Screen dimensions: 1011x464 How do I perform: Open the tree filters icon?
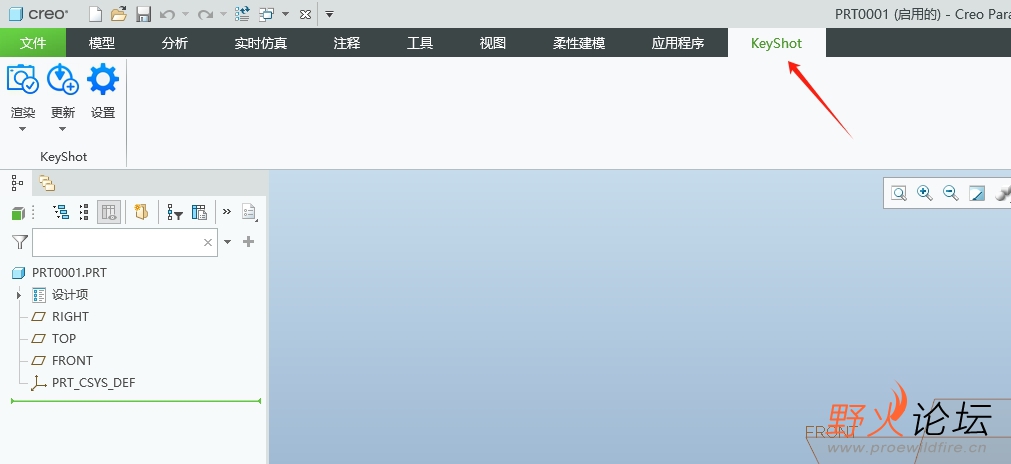[x=175, y=212]
